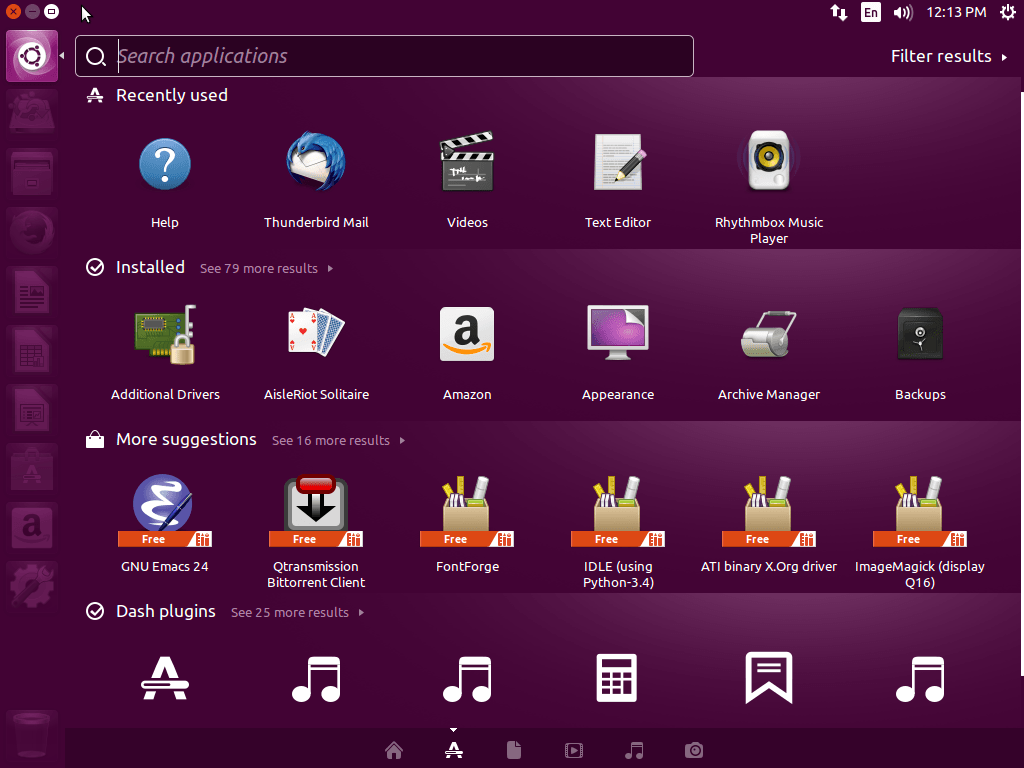Open the Amazon app under Installed

(467, 334)
